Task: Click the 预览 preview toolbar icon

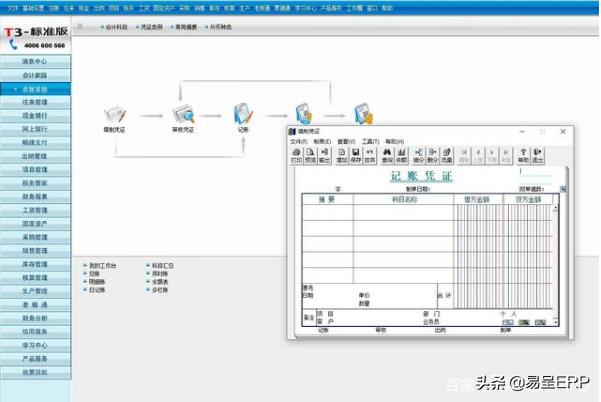Action: click(x=310, y=155)
